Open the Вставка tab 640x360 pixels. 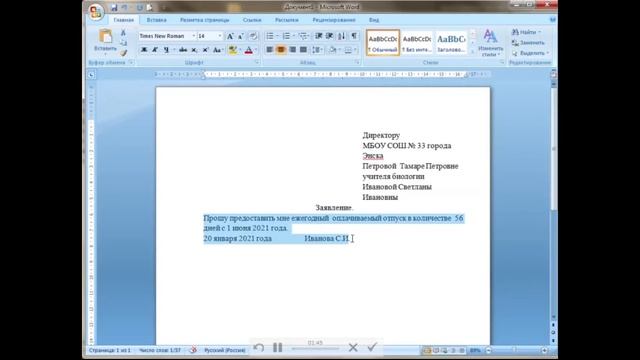(x=156, y=20)
